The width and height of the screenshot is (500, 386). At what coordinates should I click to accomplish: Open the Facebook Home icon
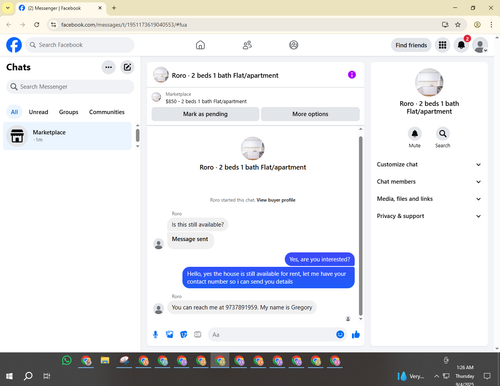(x=200, y=45)
